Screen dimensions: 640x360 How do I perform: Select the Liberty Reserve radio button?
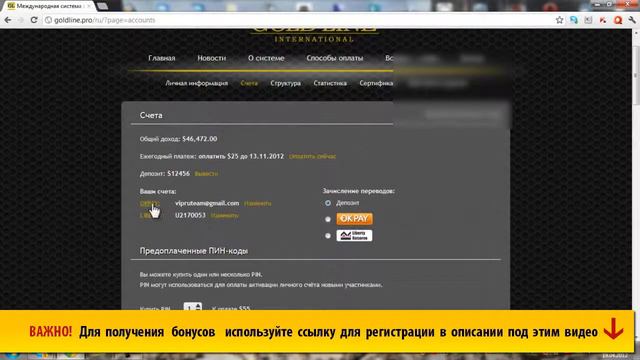pos(328,236)
